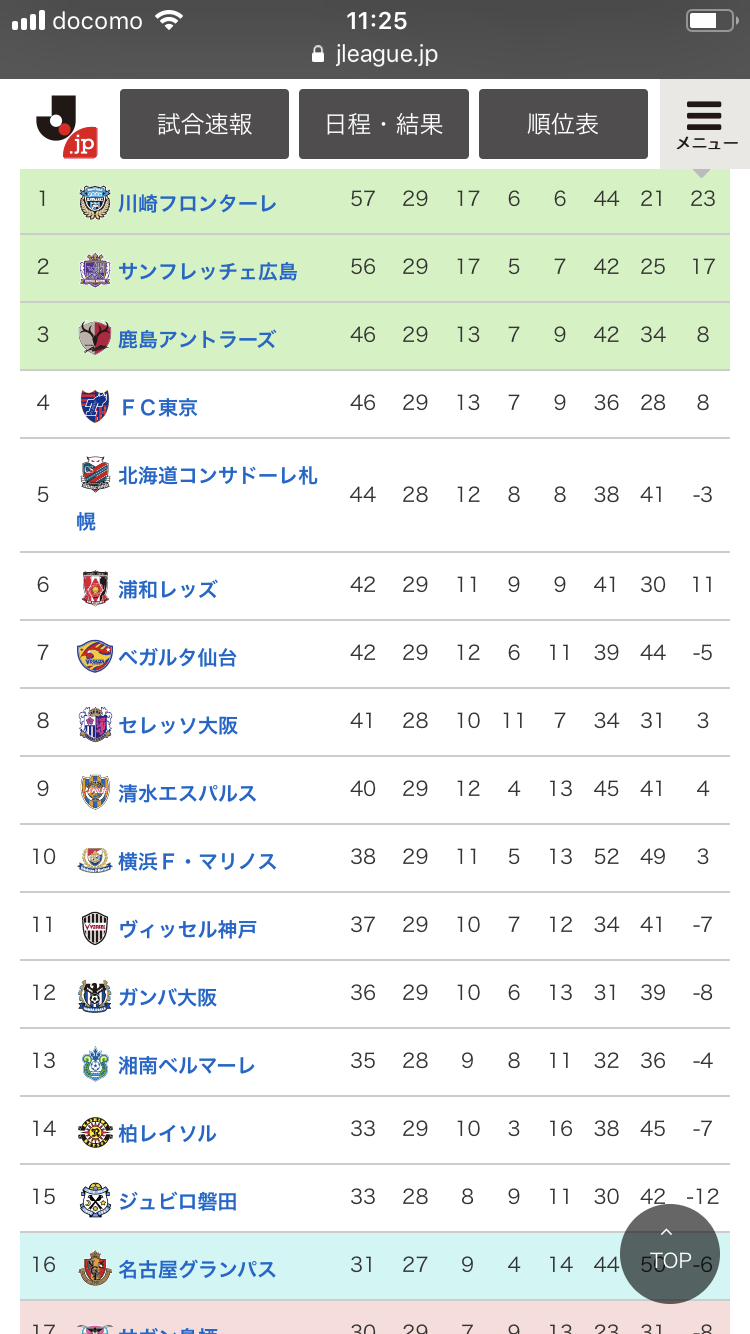Click the FC Tokyo club crest
This screenshot has height=1334, width=750.
pos(95,406)
